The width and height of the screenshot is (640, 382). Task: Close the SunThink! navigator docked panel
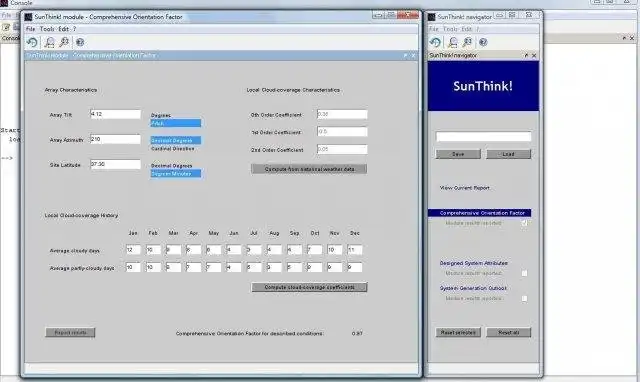click(534, 55)
